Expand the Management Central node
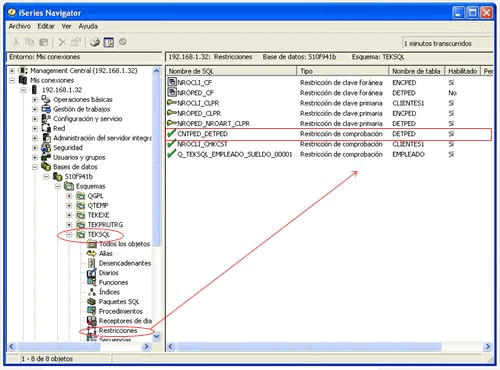This screenshot has height=370, width=500. 12,71
